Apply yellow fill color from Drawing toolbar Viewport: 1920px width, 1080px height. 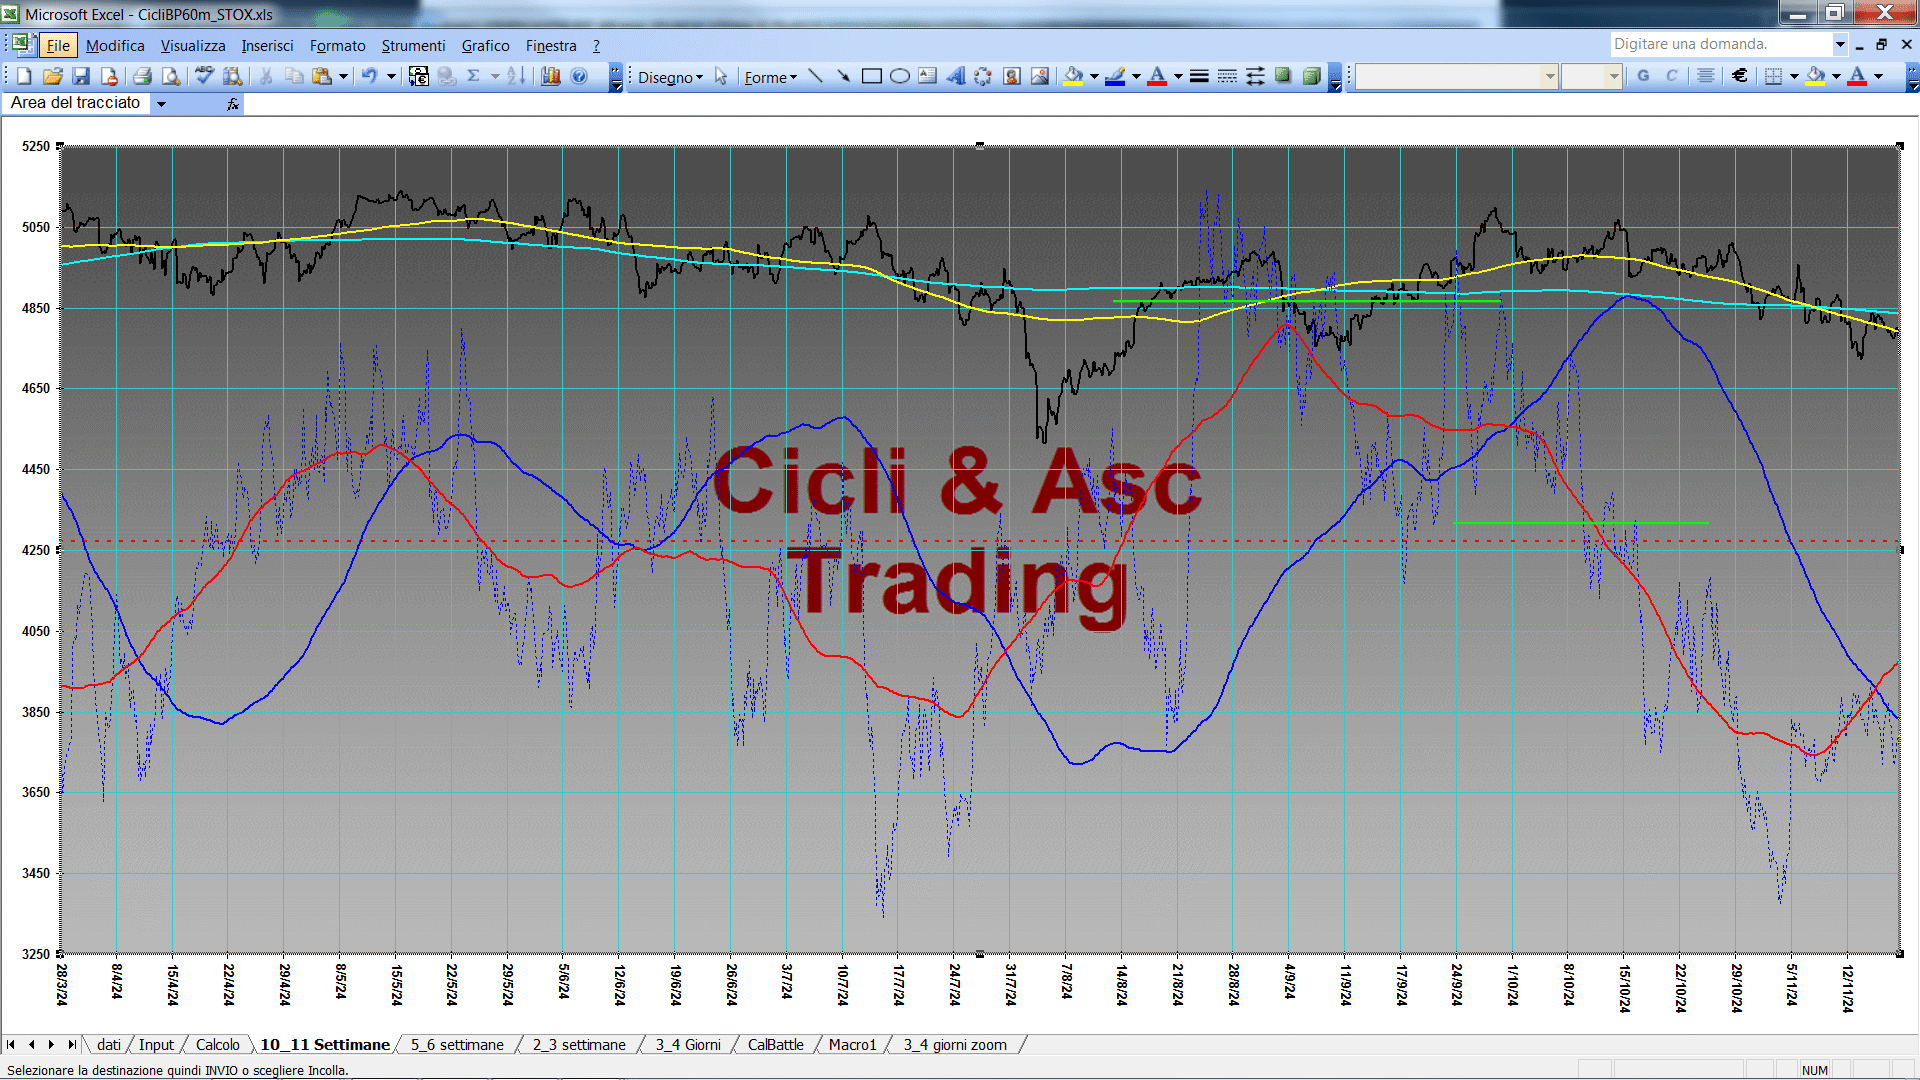1074,76
